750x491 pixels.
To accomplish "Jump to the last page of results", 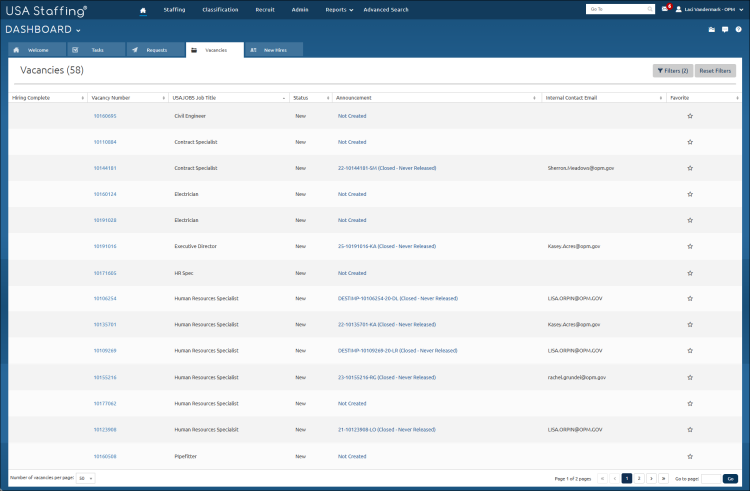I will pyautogui.click(x=663, y=479).
